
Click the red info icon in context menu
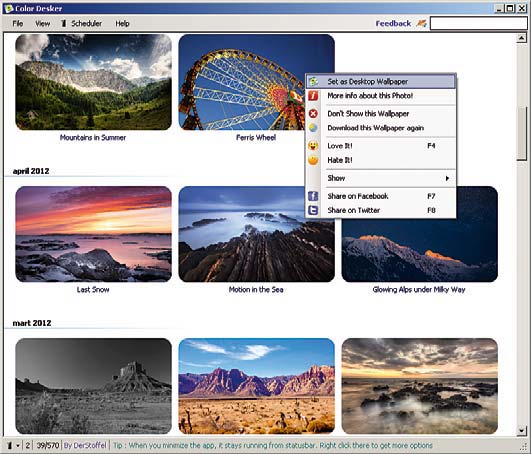313,96
